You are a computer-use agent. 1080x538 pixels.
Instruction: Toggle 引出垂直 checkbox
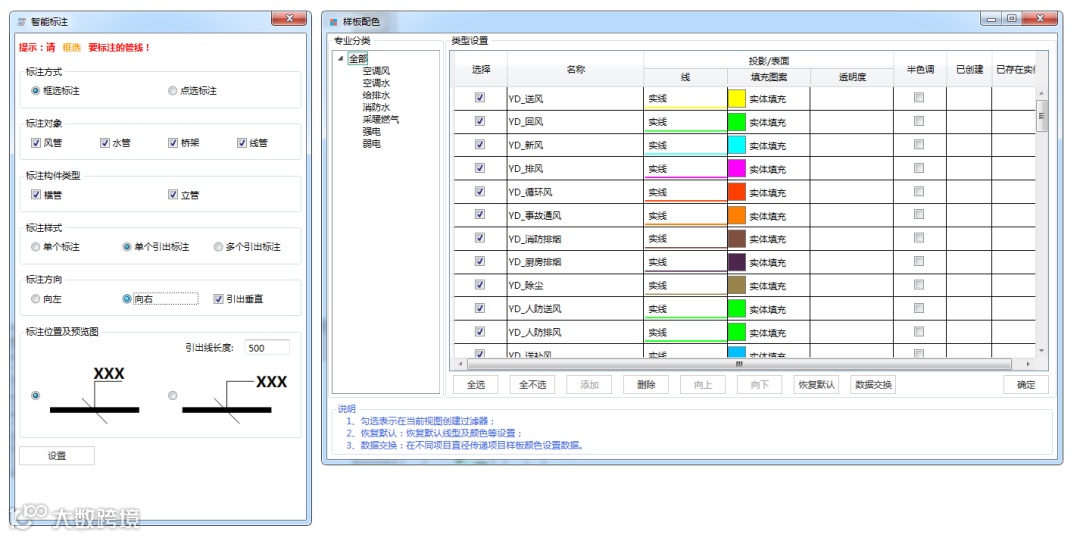[x=218, y=299]
